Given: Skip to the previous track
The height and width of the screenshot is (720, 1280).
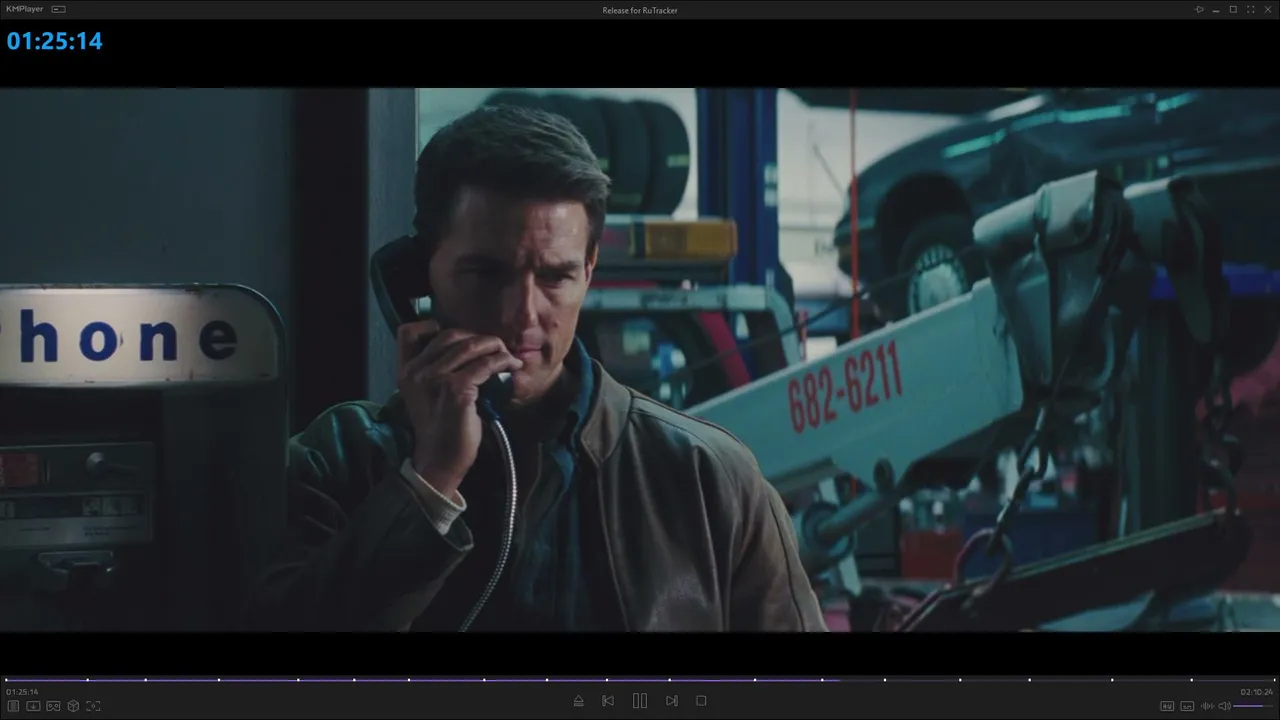Looking at the screenshot, I should [608, 701].
